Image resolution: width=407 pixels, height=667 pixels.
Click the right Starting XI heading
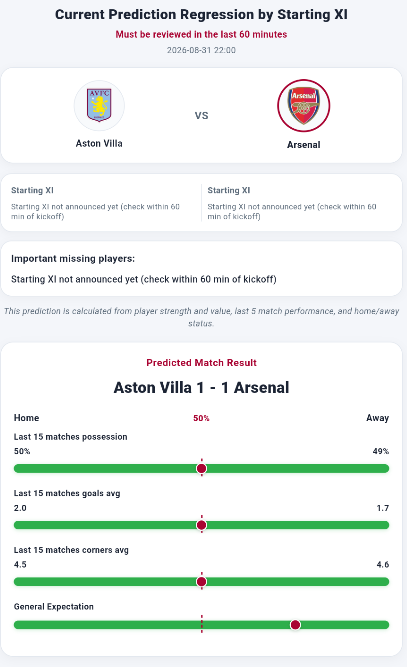click(x=229, y=190)
